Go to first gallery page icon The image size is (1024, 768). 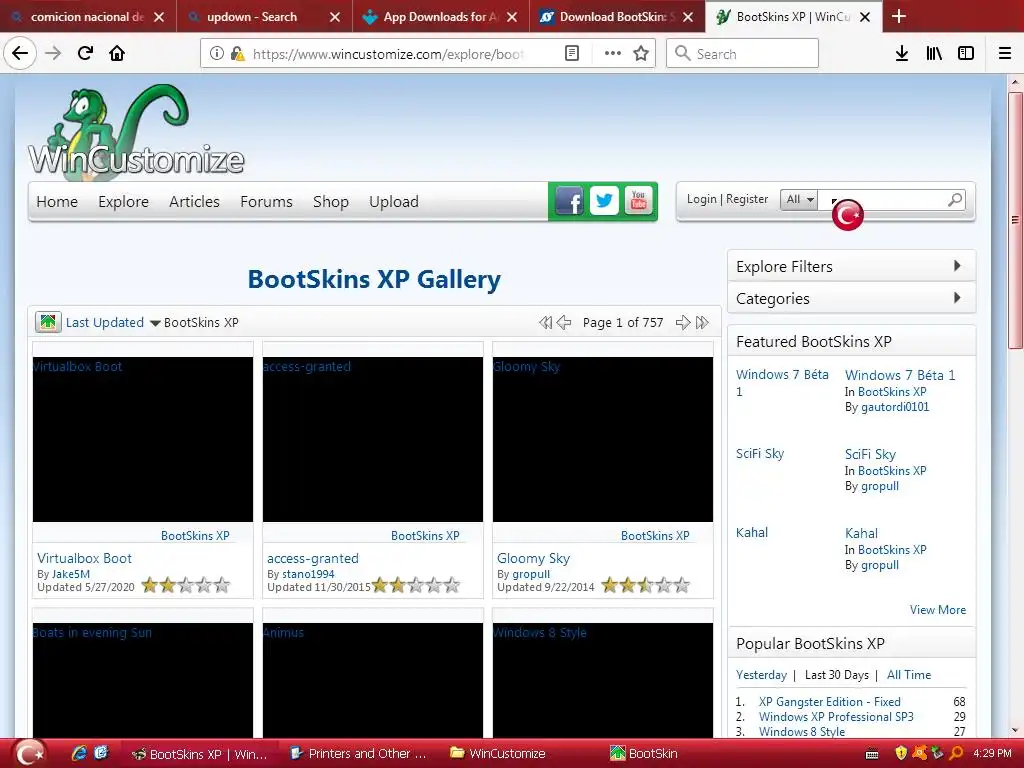pyautogui.click(x=545, y=323)
